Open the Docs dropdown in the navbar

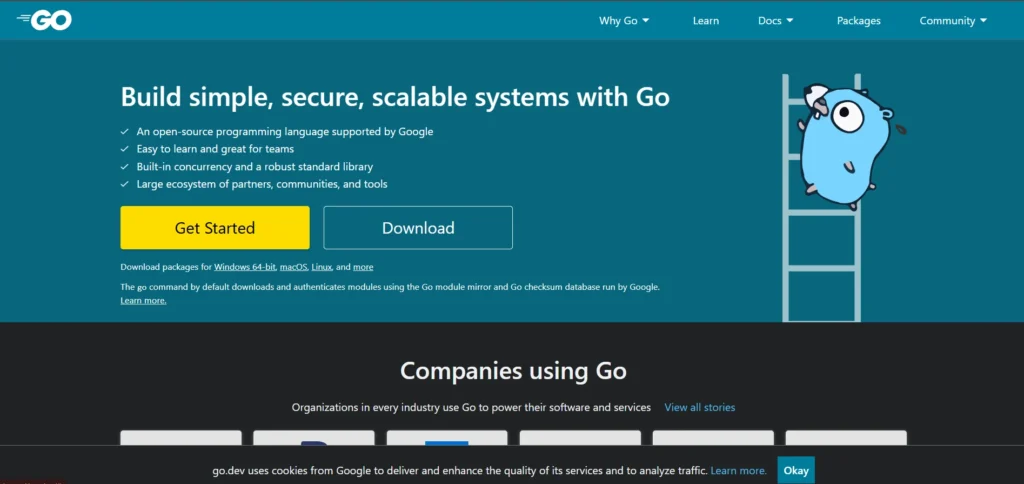click(775, 21)
